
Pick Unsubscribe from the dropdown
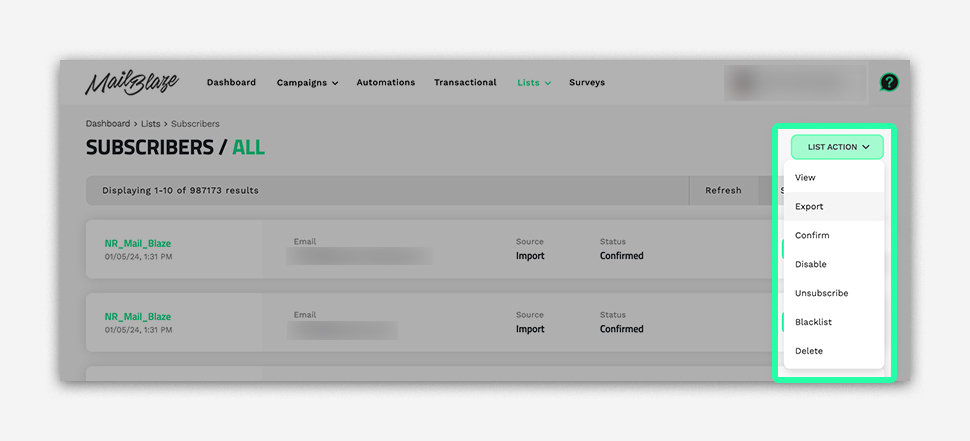pos(821,294)
